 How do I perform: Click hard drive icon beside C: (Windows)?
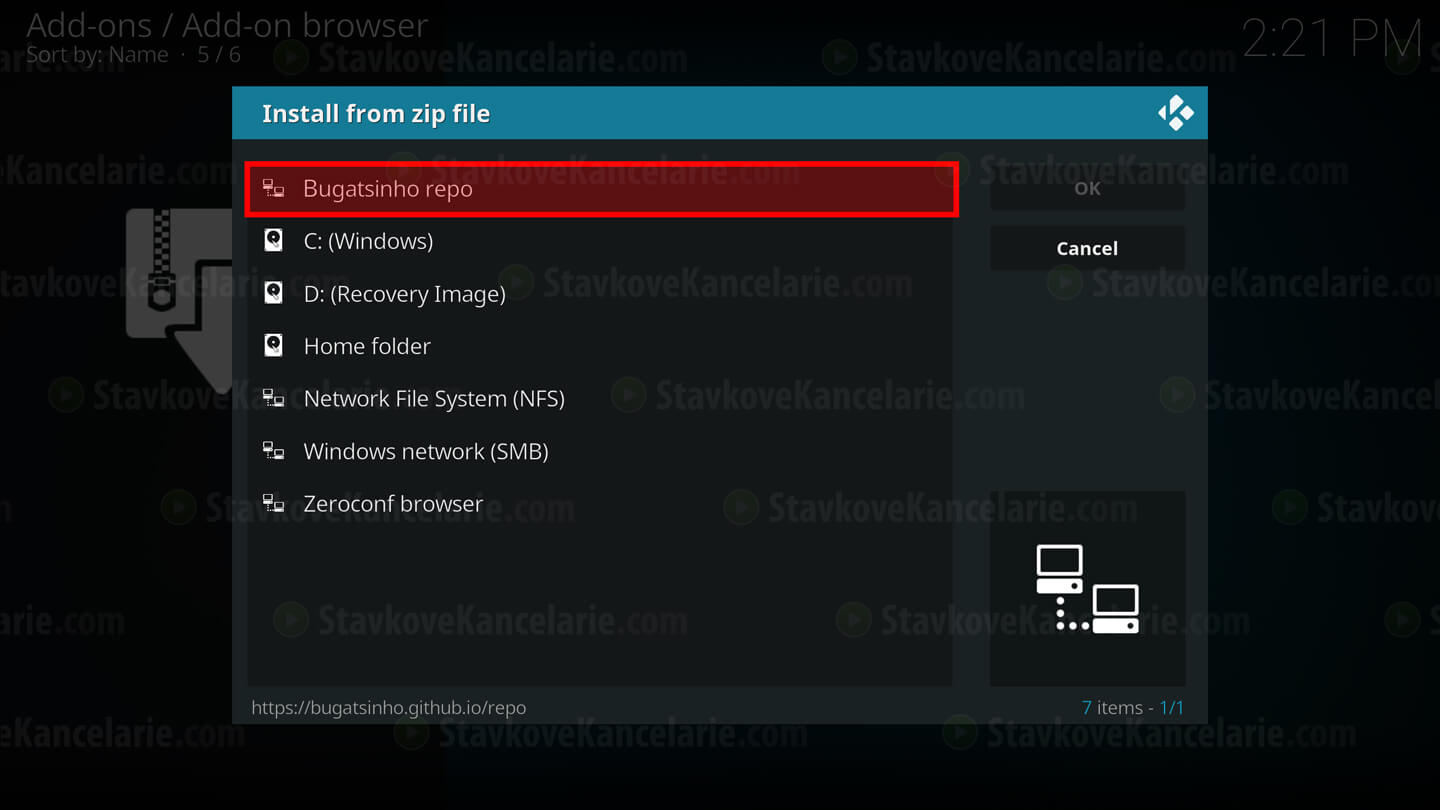pos(273,240)
